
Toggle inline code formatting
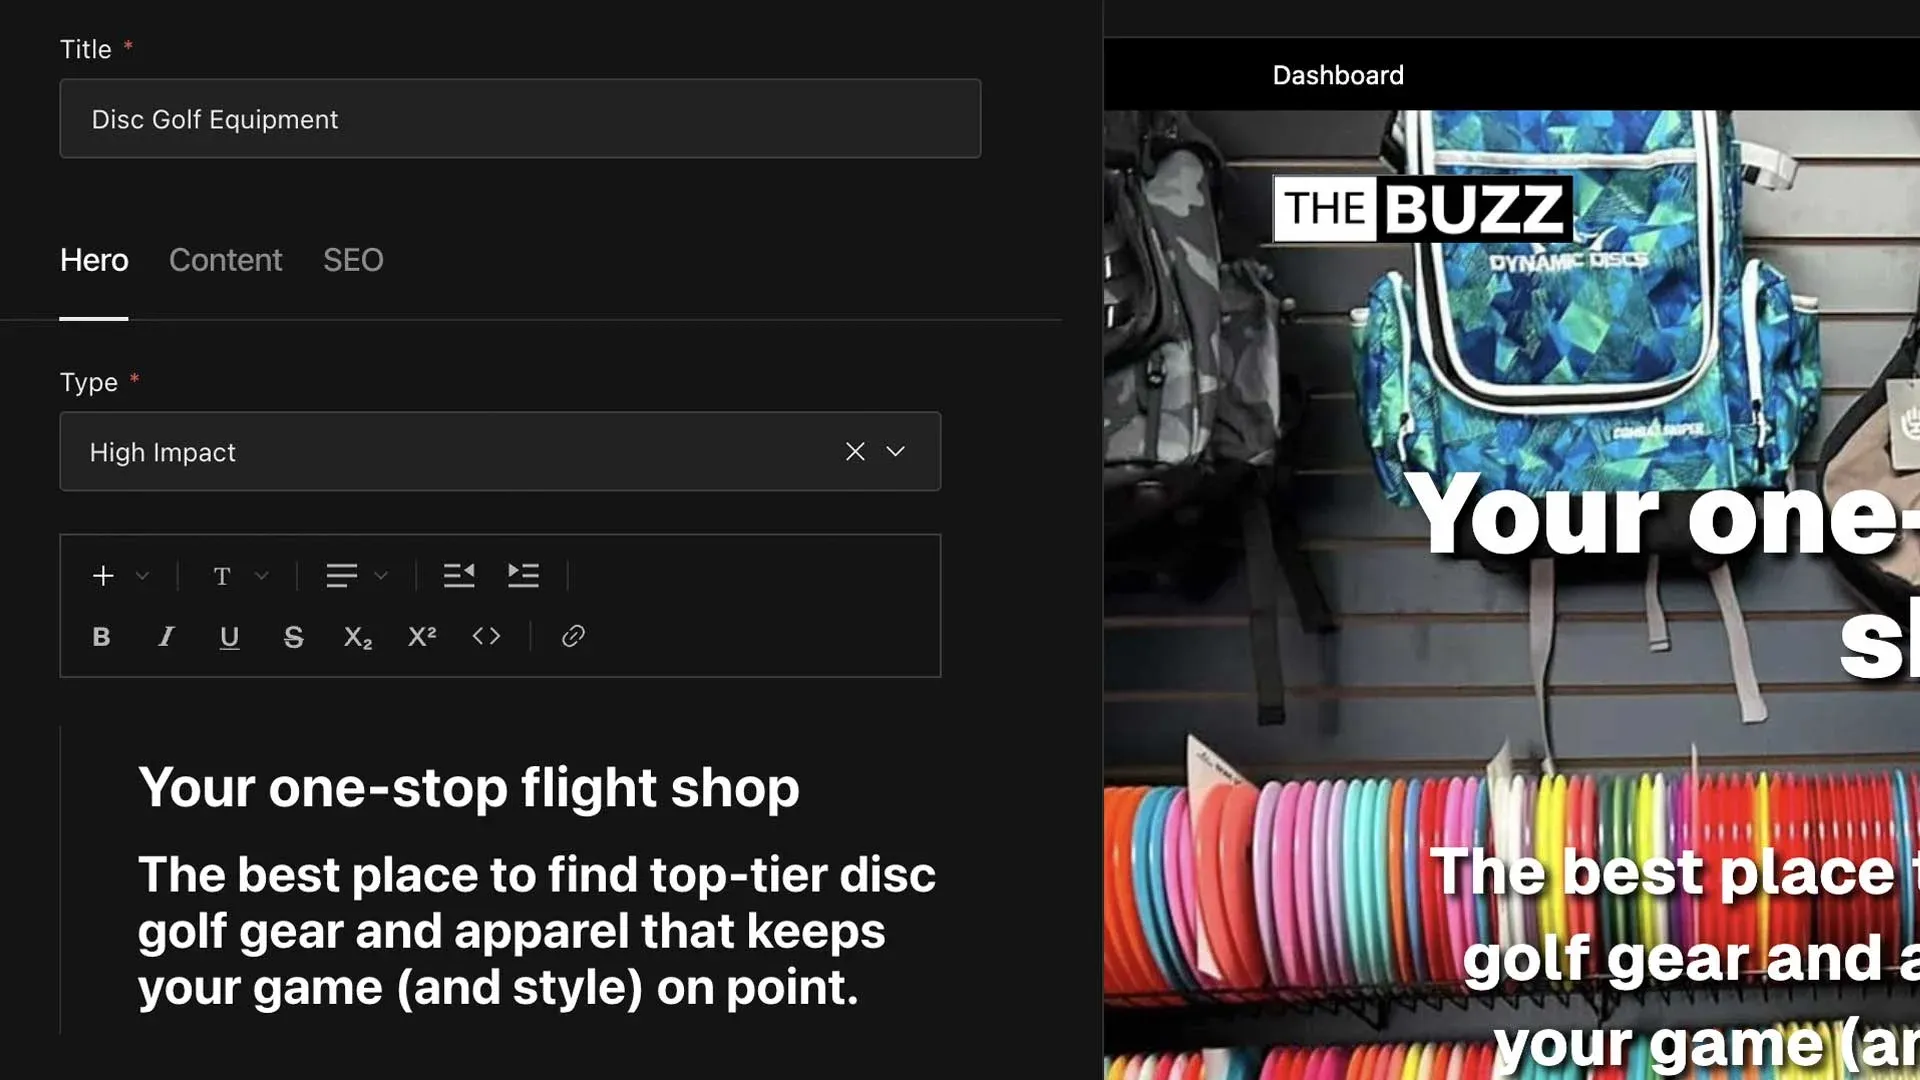click(x=486, y=636)
